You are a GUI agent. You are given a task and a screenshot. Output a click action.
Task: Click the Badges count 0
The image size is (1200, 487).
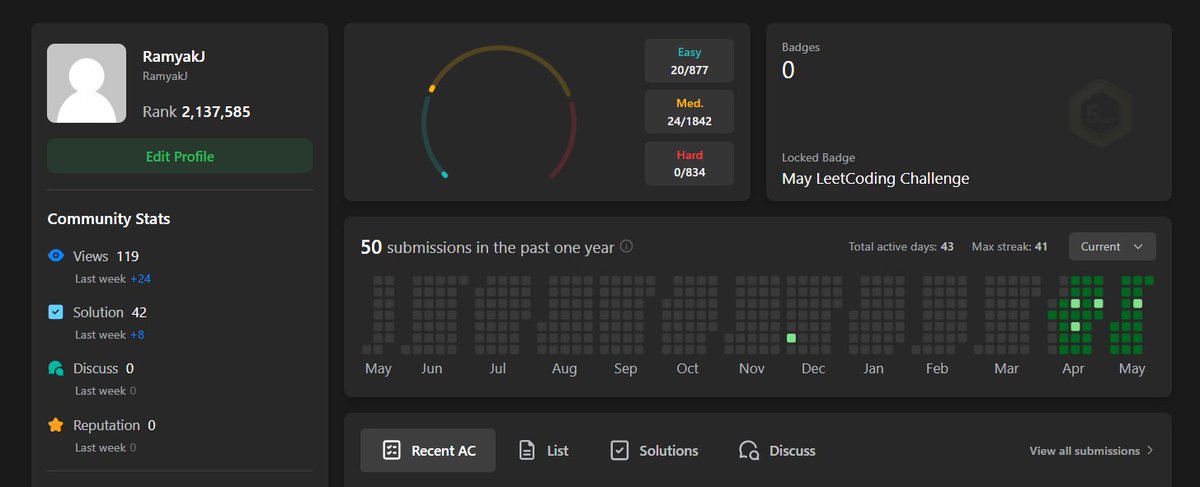[x=788, y=70]
